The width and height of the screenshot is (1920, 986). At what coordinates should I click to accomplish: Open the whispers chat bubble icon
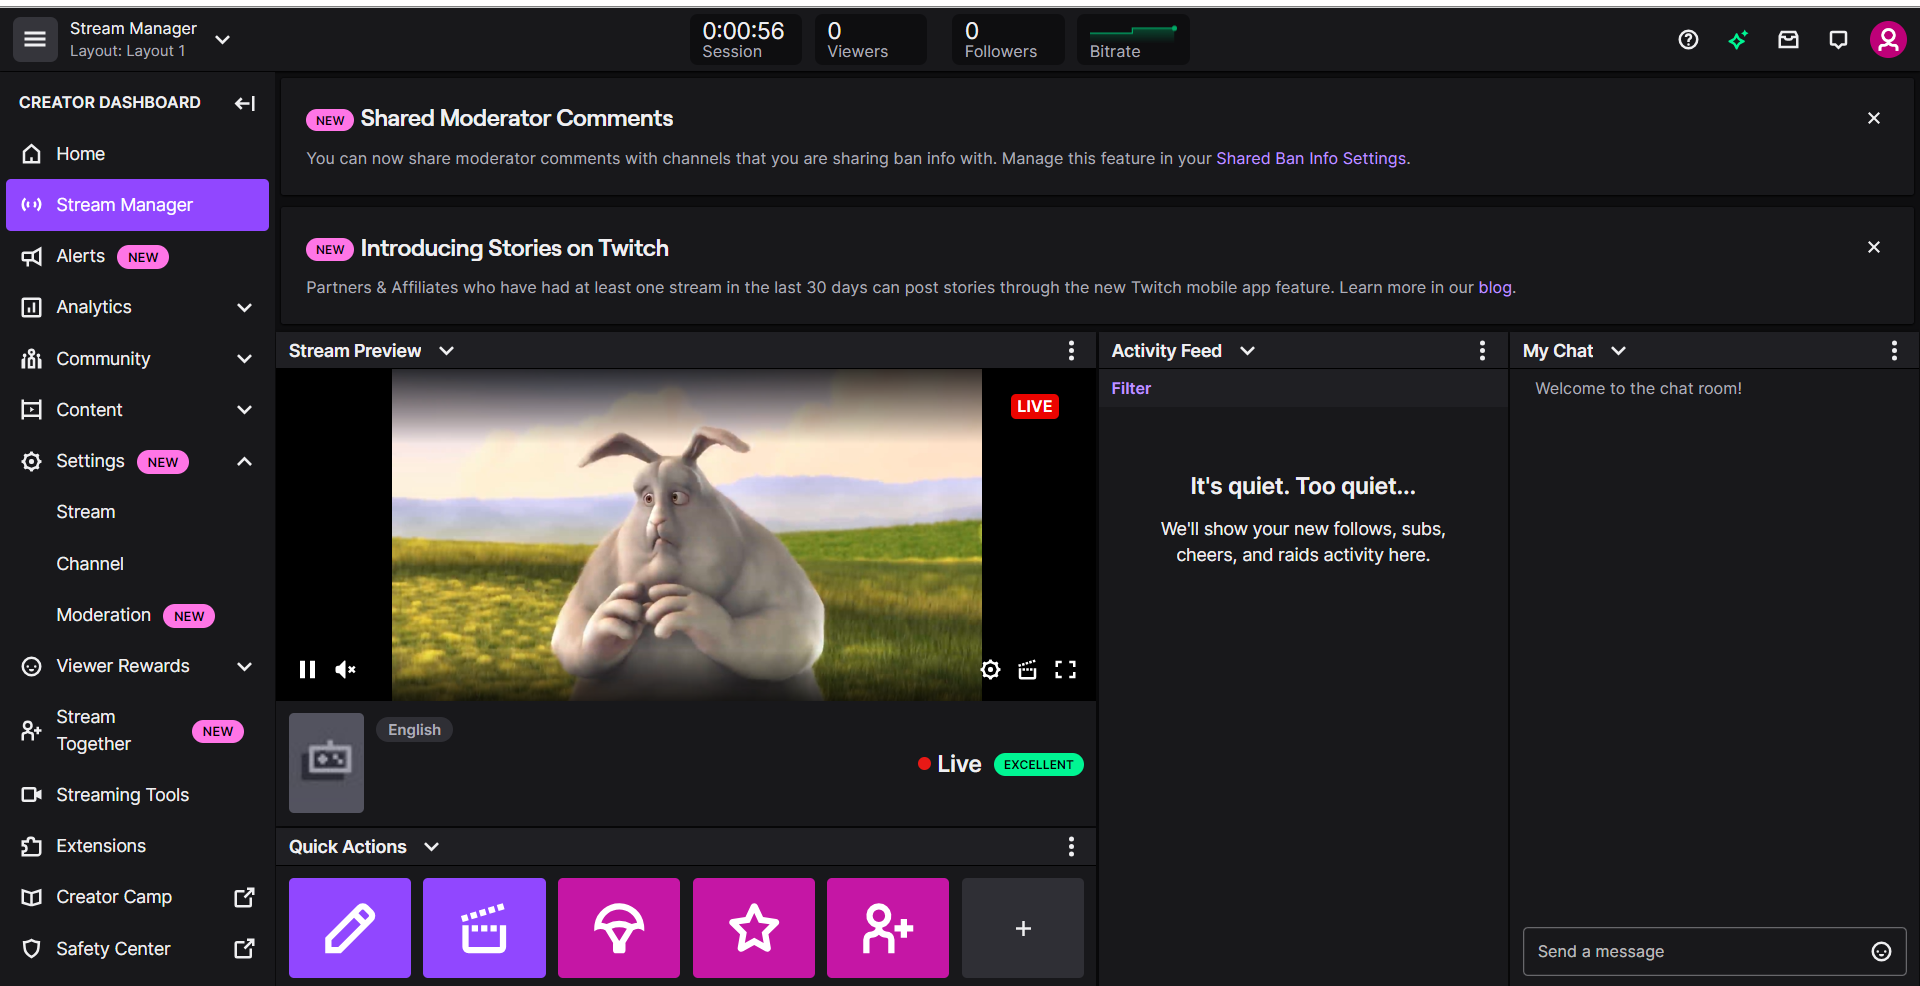pos(1838,40)
